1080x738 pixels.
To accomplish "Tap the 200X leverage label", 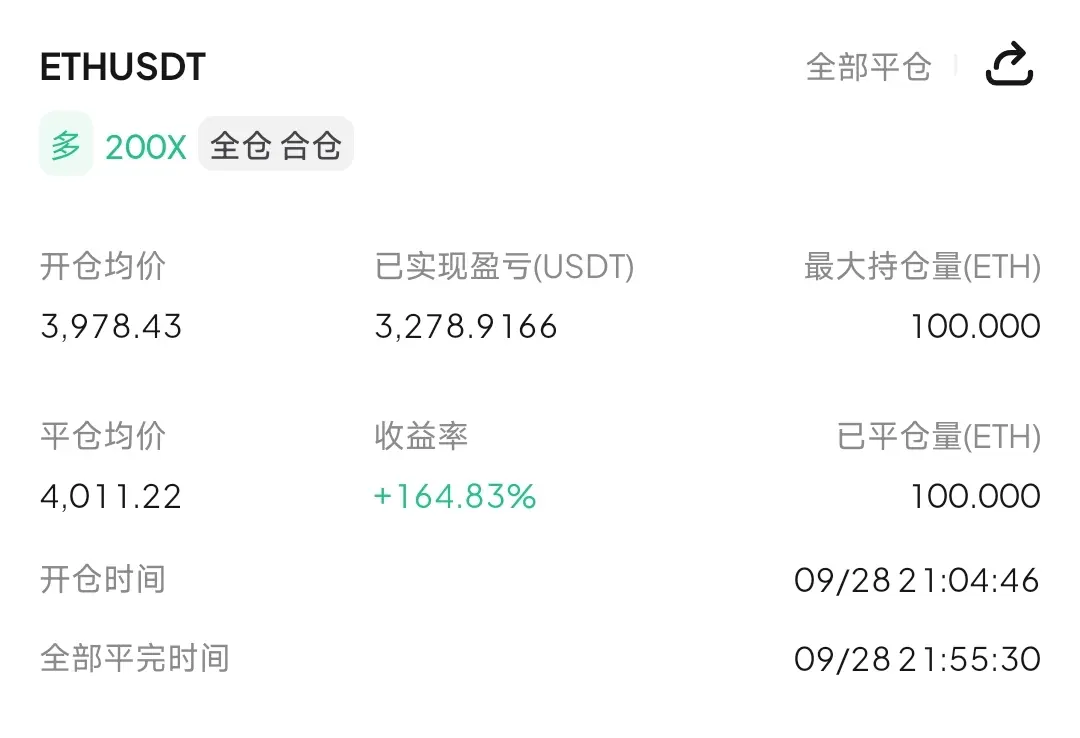I will point(145,147).
